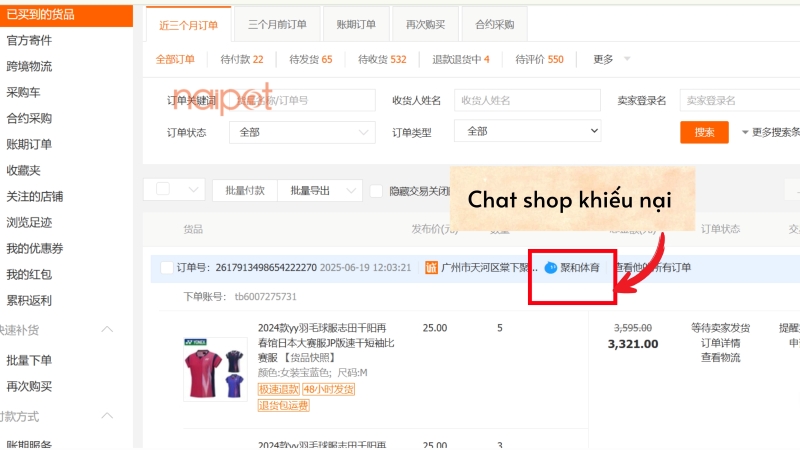
Task: Collapse the 付款方式 sidebar section
Action: 107,416
